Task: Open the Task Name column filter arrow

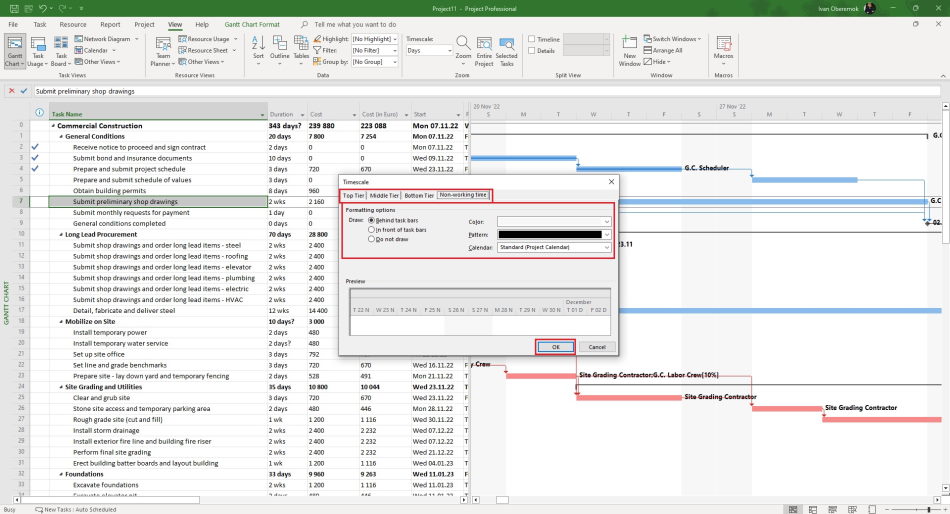Action: 262,115
